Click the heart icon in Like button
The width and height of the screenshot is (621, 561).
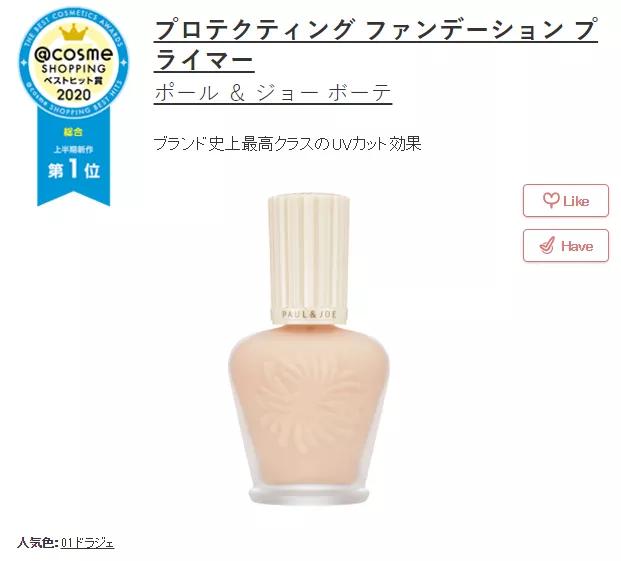[x=551, y=200]
